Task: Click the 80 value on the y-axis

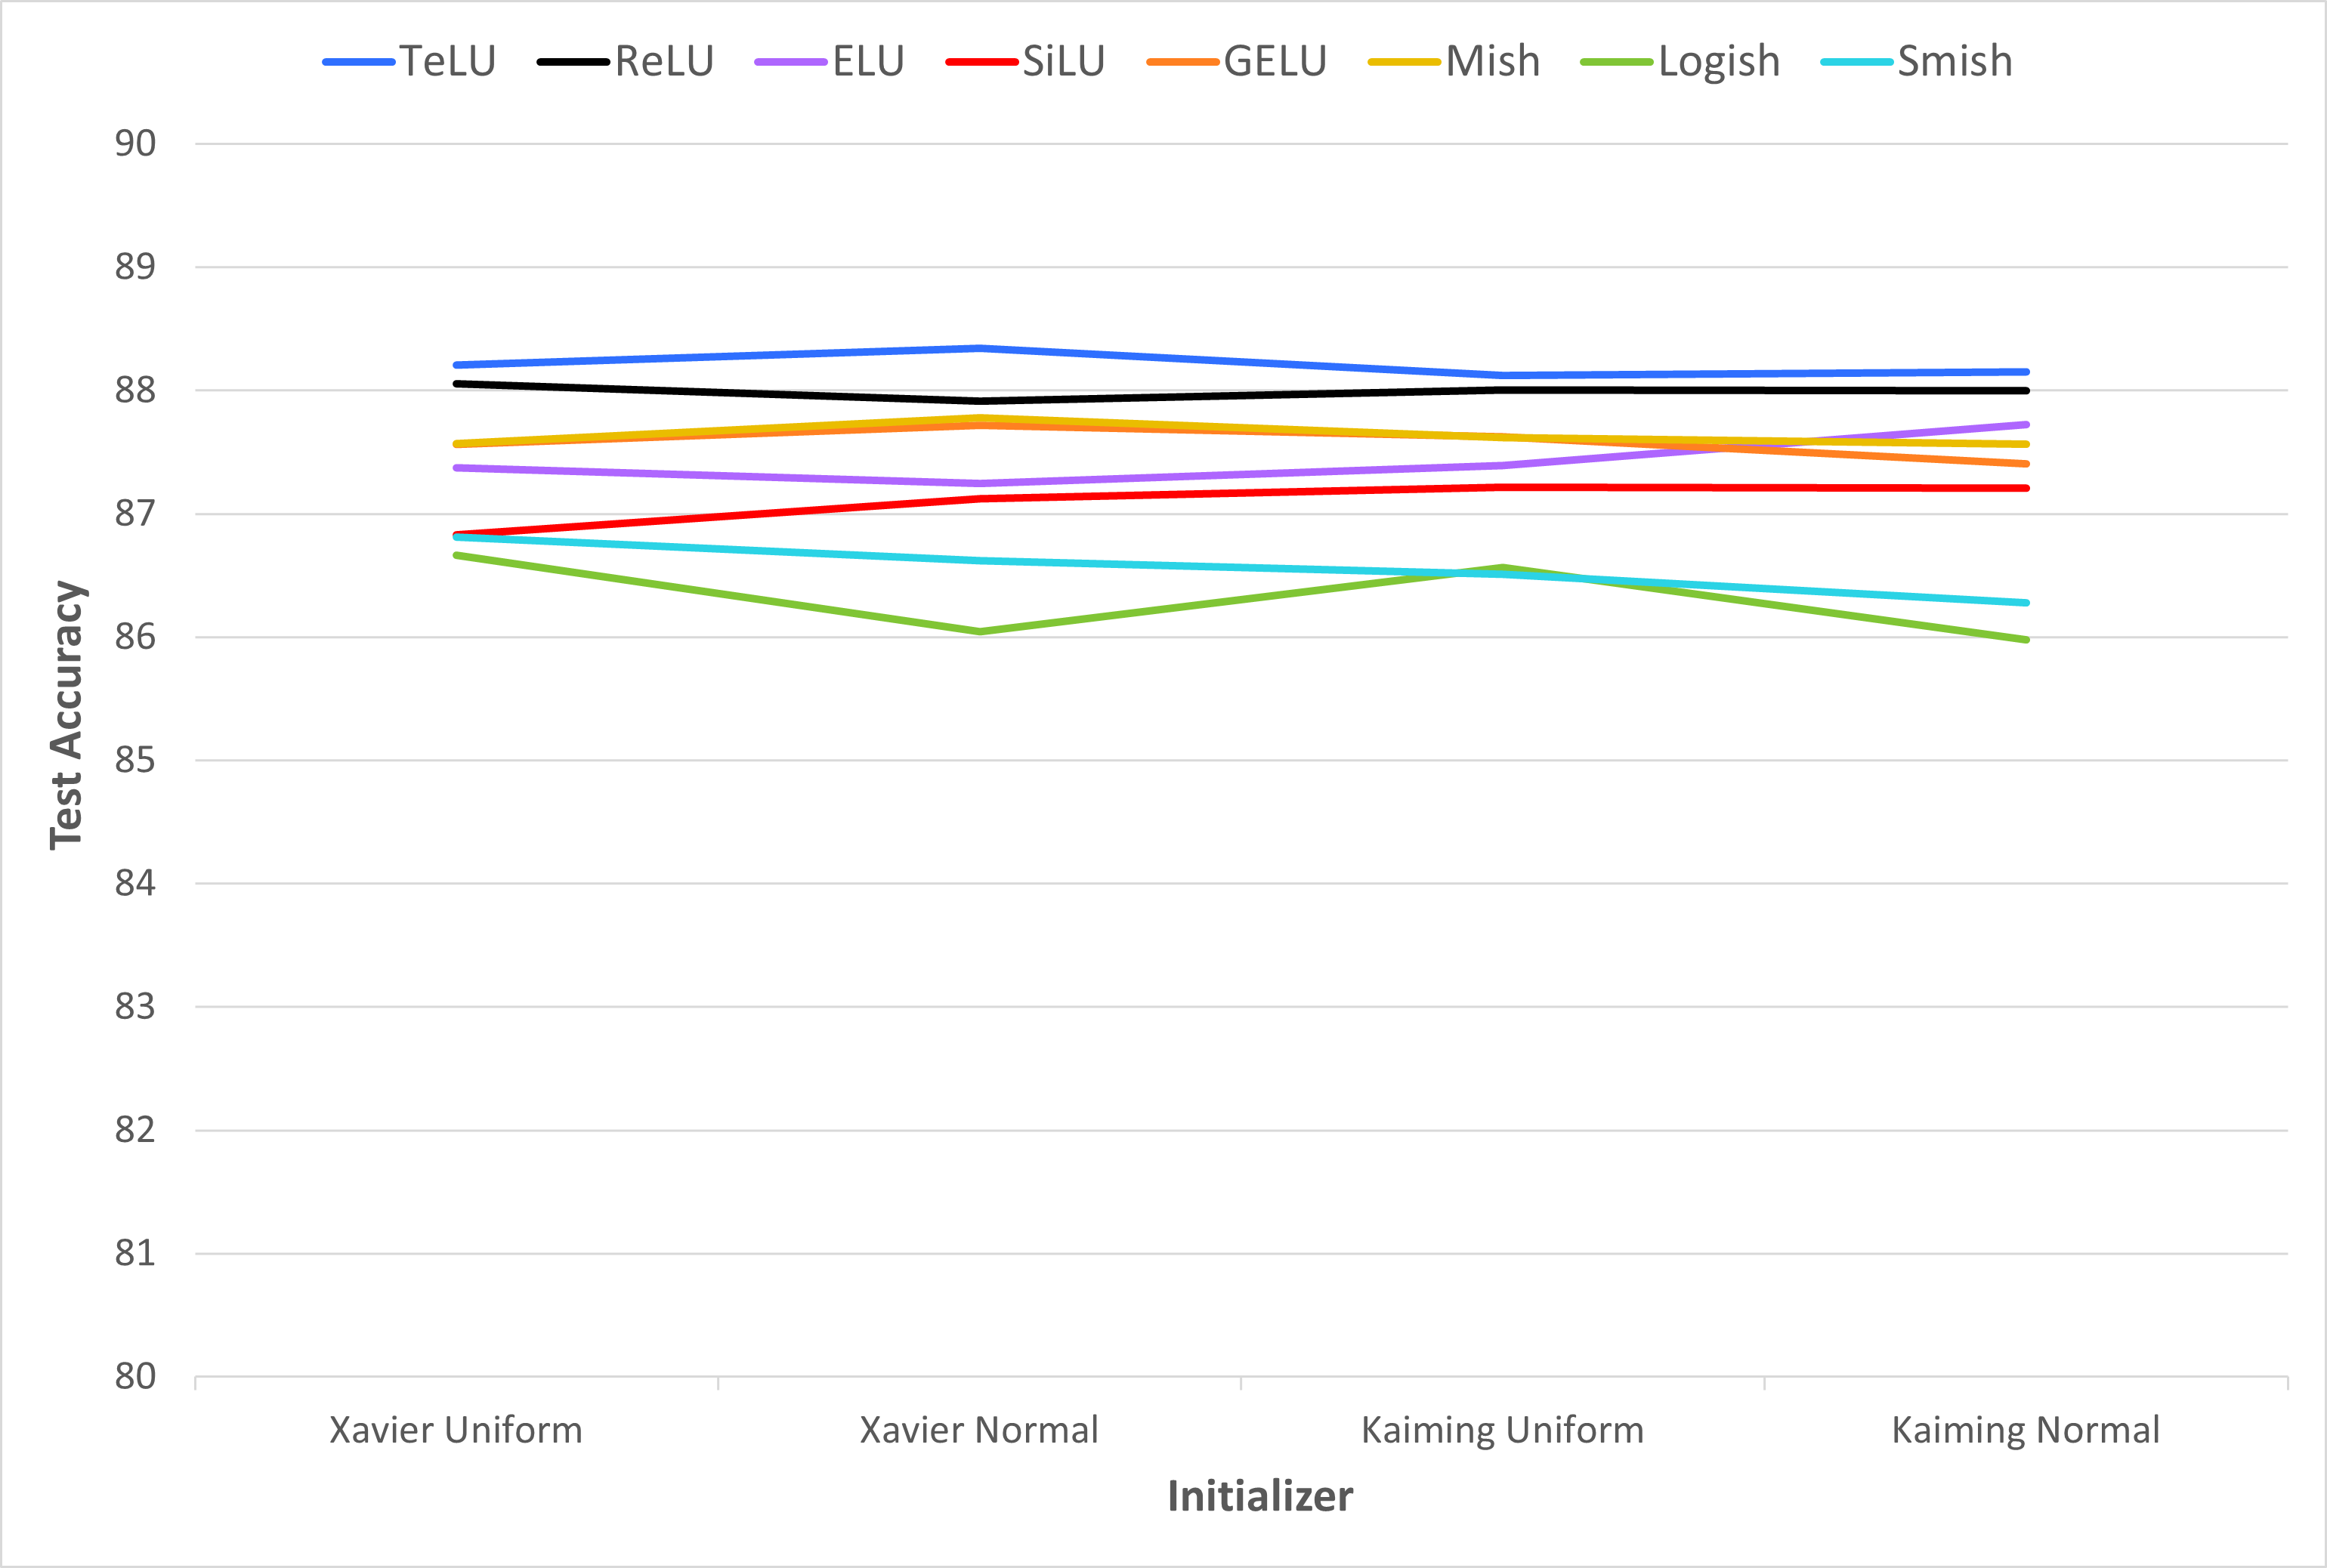Action: coord(135,1377)
